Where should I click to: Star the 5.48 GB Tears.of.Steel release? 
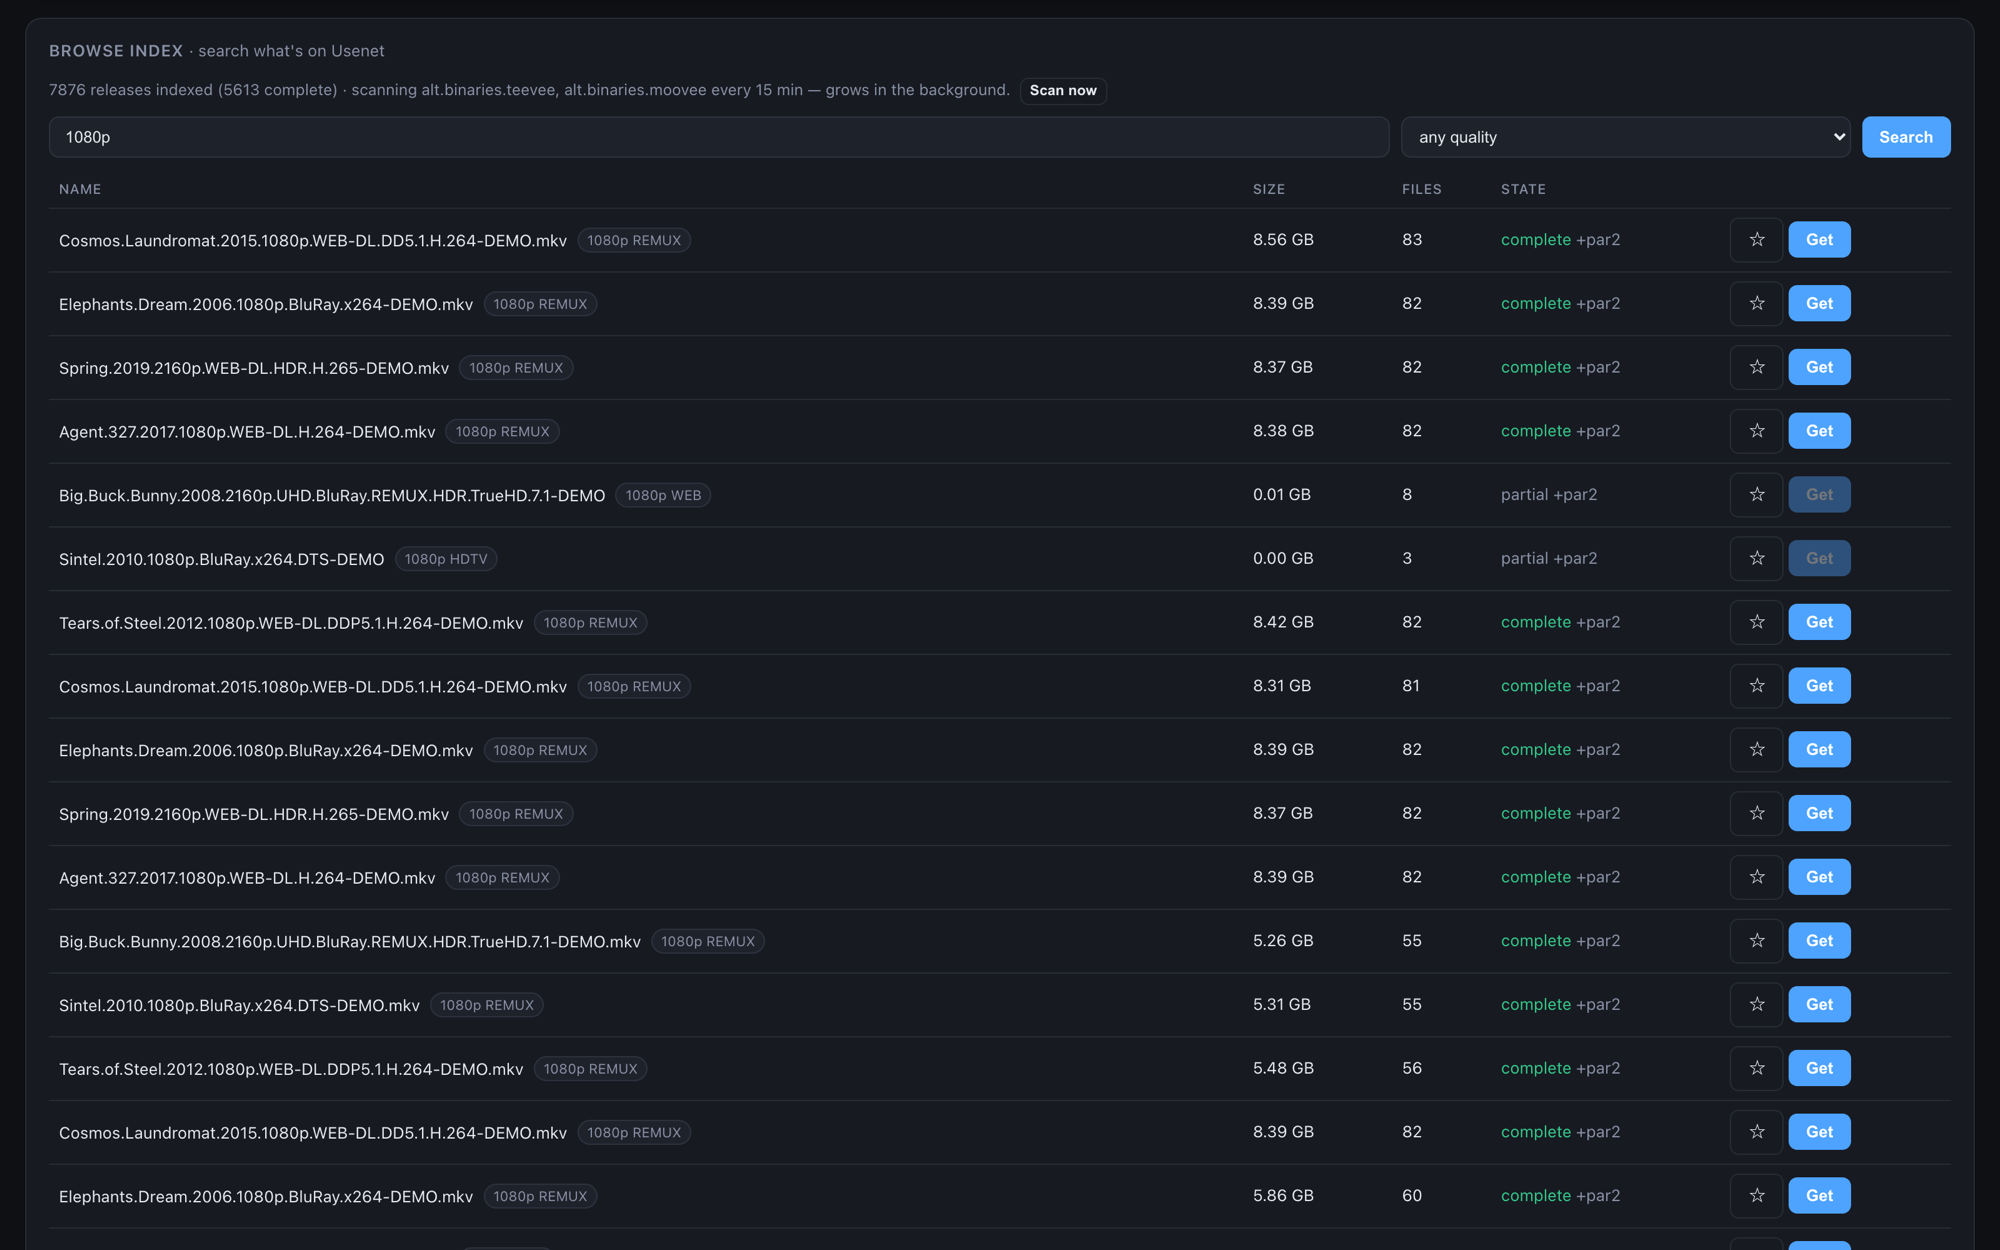coord(1756,1068)
